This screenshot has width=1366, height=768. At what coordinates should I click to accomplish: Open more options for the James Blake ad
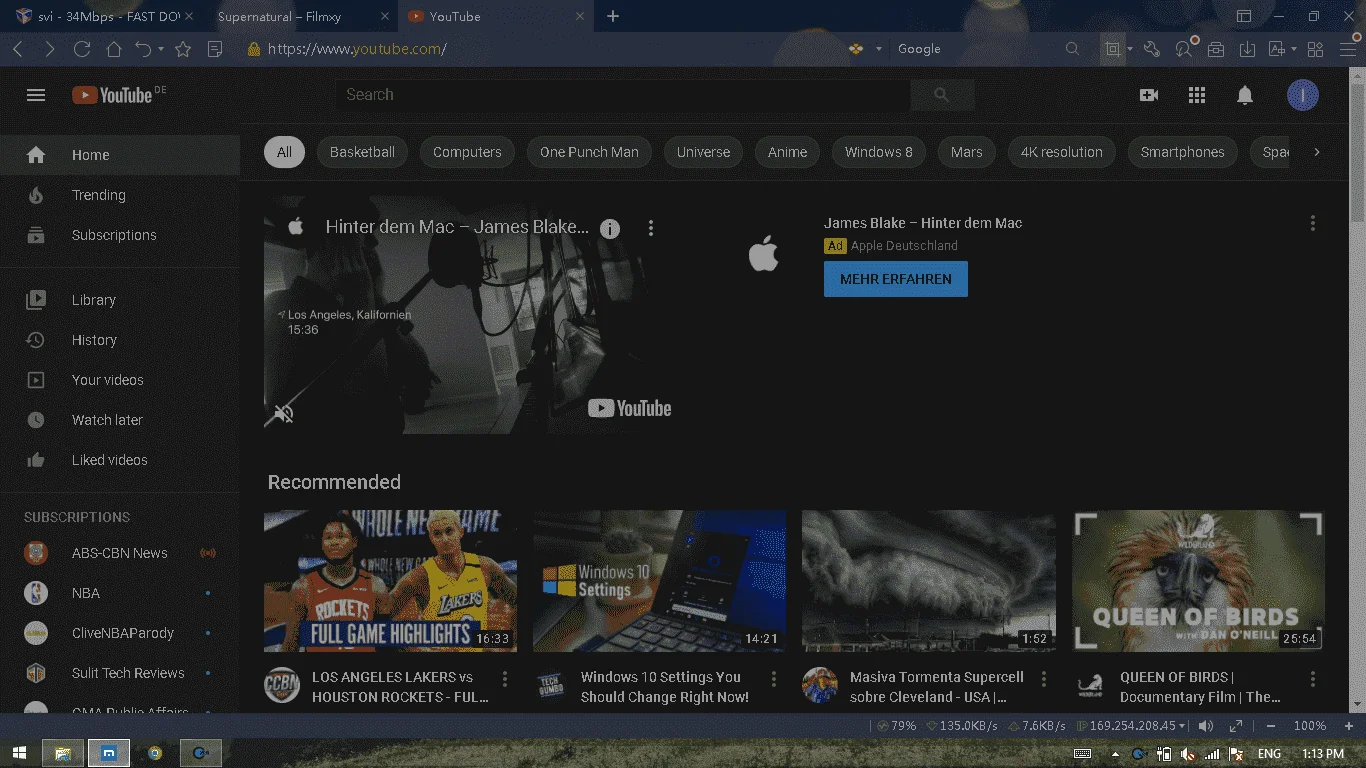click(1313, 224)
